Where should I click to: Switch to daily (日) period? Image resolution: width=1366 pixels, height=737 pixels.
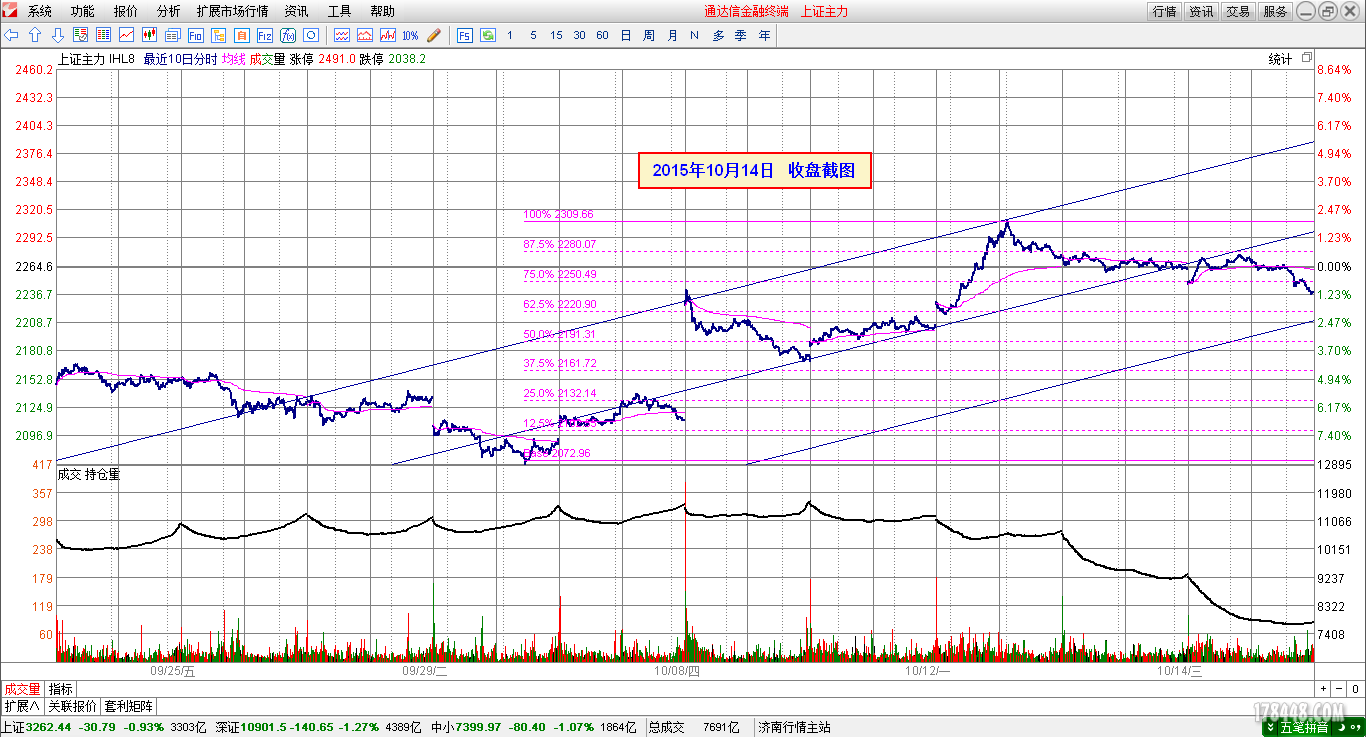pos(626,35)
